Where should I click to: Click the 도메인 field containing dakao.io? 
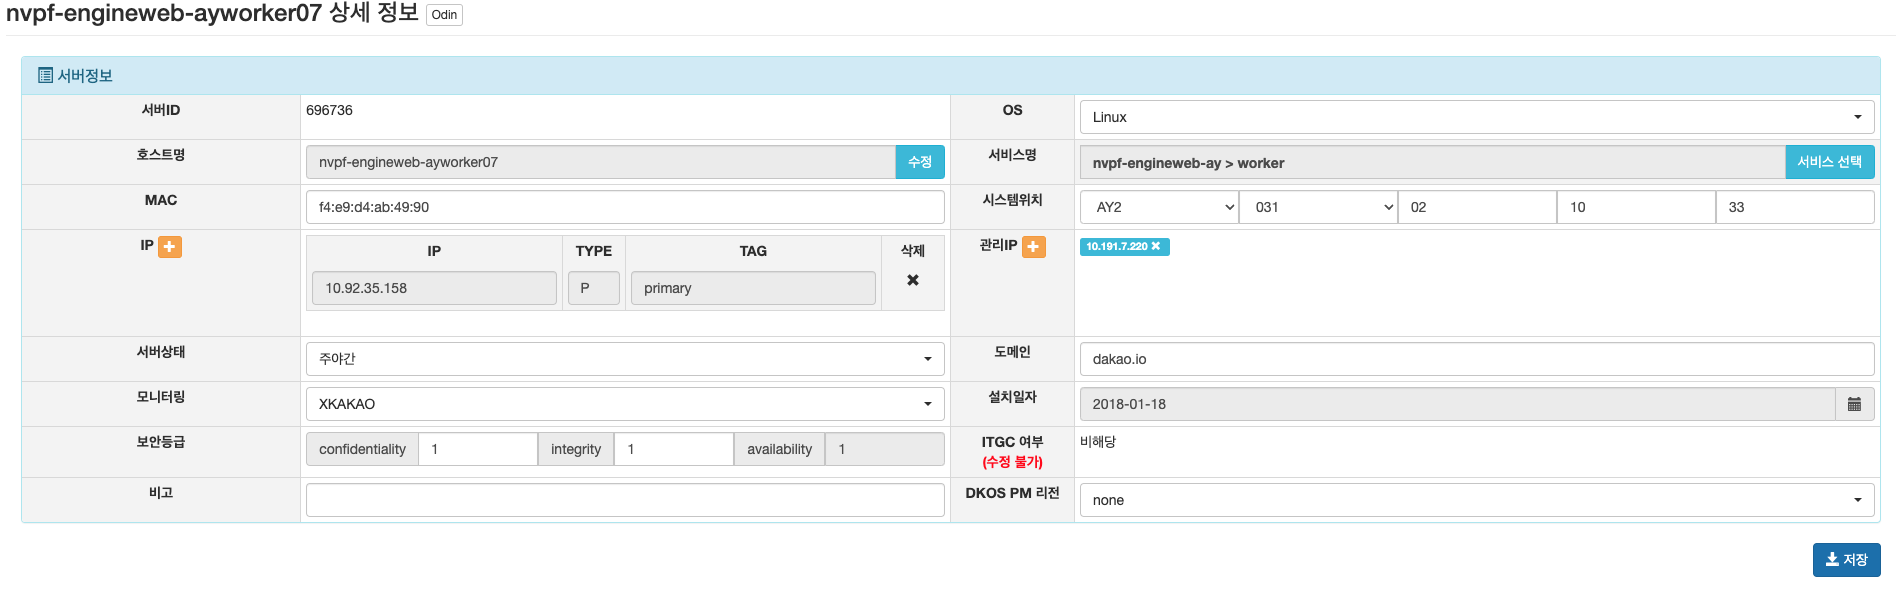[1476, 359]
